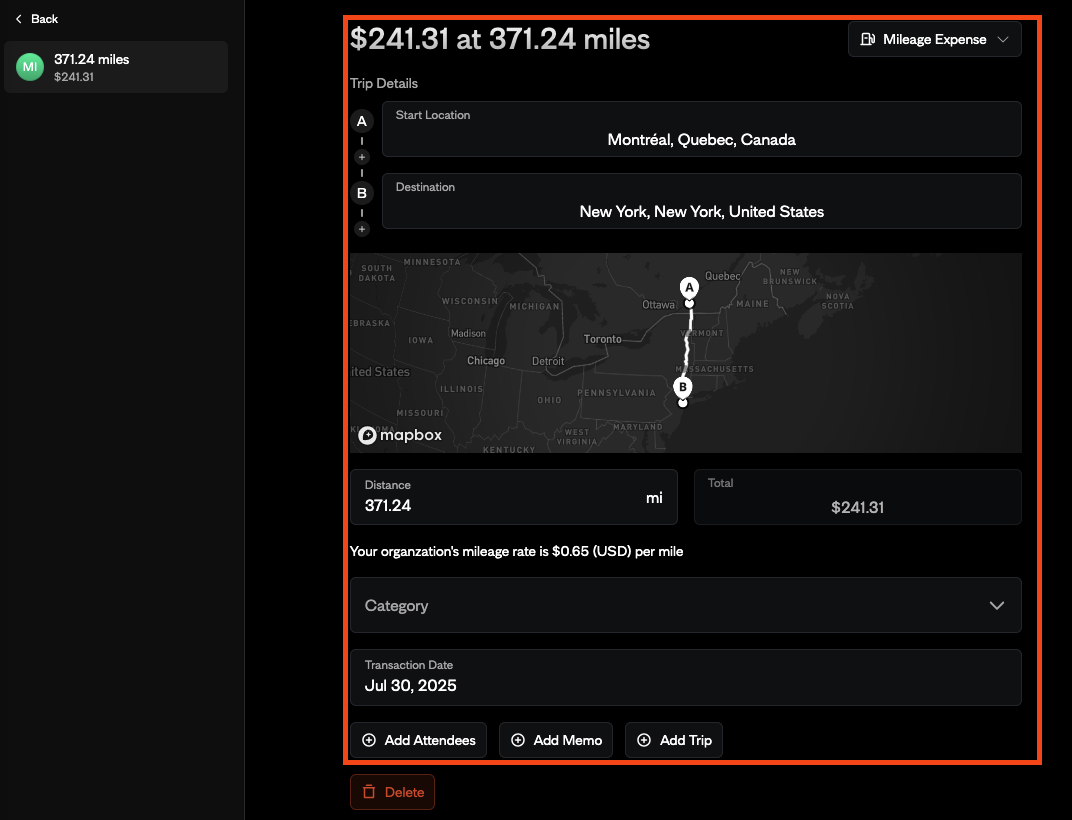Open the Mileage Expense type dropdown
The height and width of the screenshot is (820, 1072).
pyautogui.click(x=935, y=40)
